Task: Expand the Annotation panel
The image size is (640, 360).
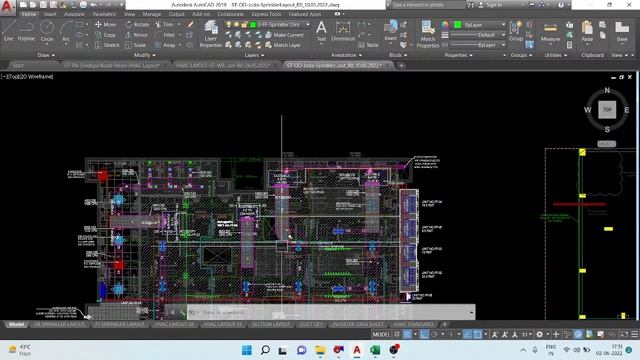Action: 346,55
